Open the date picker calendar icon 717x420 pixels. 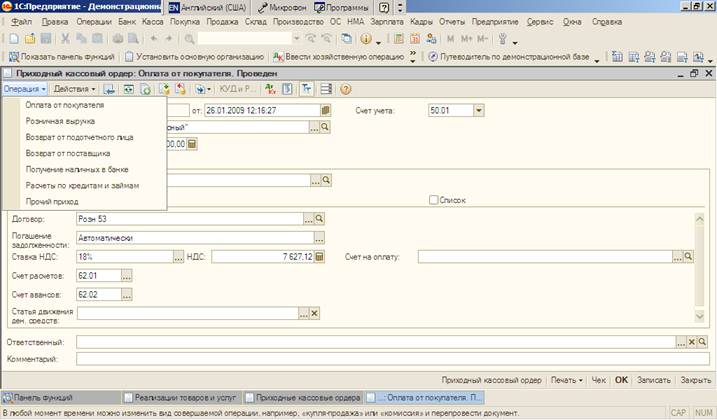click(326, 110)
